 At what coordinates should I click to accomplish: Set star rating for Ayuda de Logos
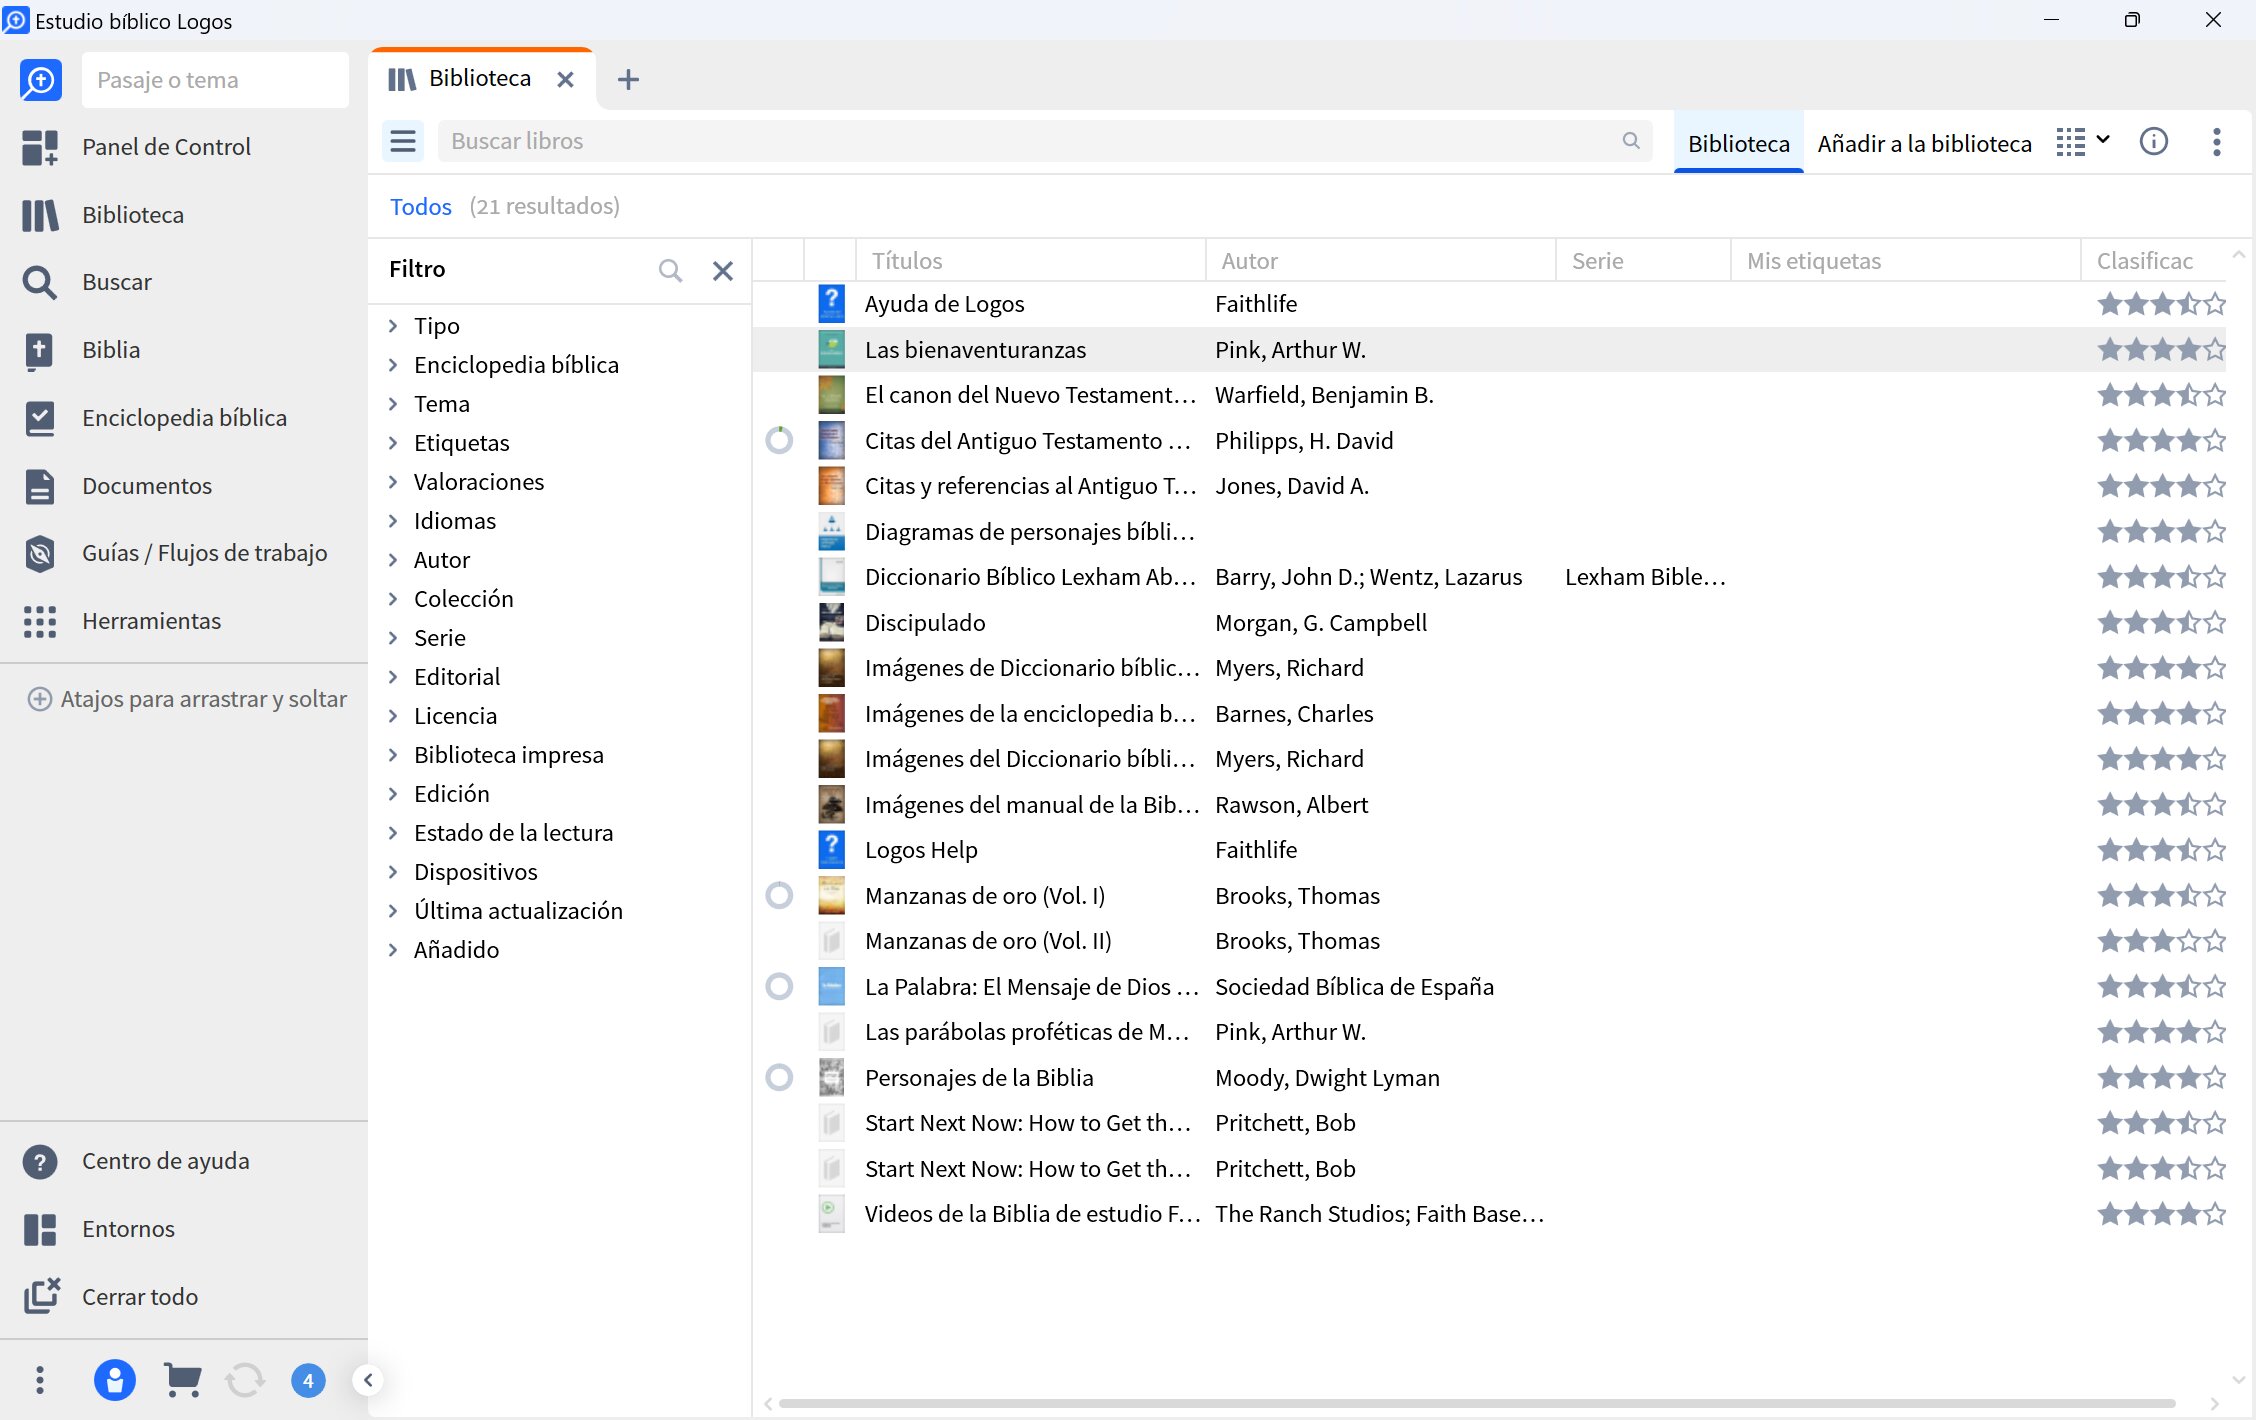click(2162, 304)
